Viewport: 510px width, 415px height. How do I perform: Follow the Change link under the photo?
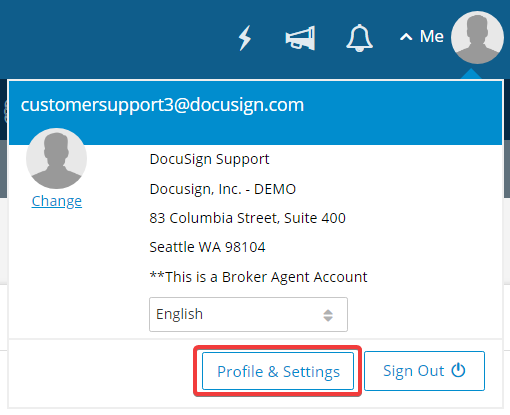click(x=57, y=201)
